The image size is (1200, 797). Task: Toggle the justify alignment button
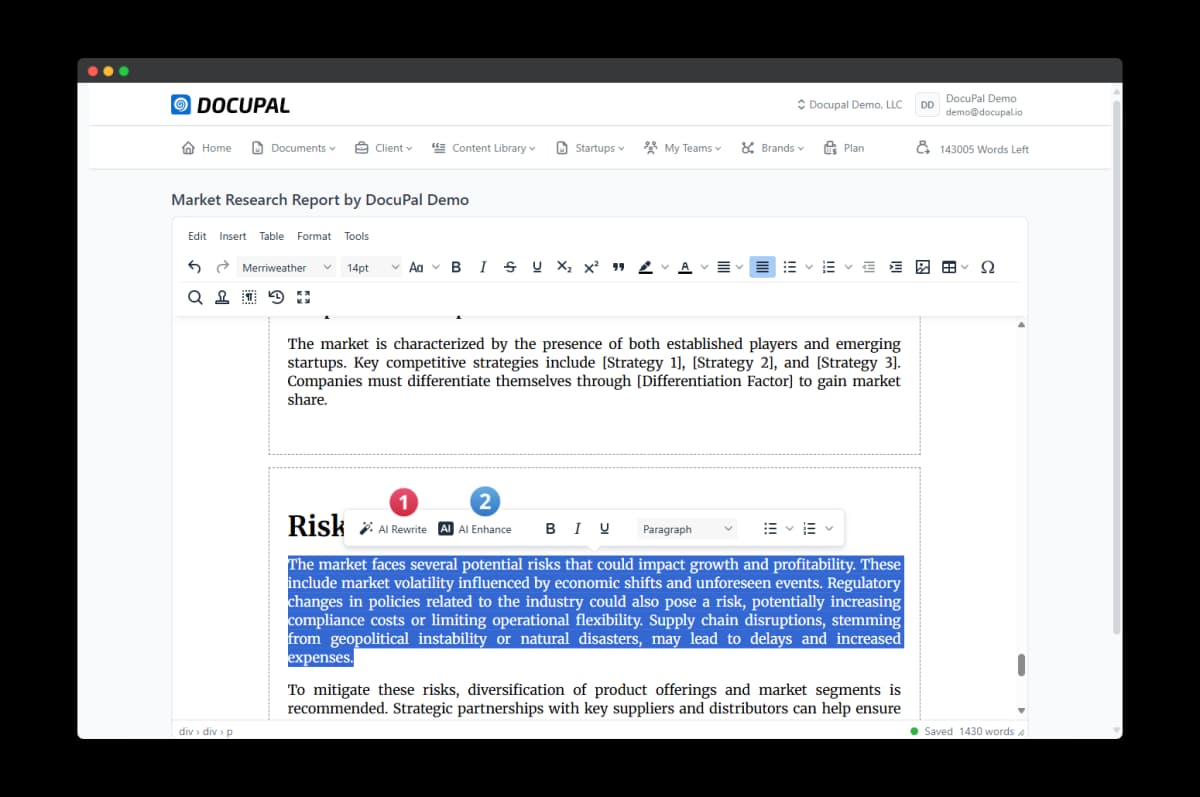coord(762,267)
